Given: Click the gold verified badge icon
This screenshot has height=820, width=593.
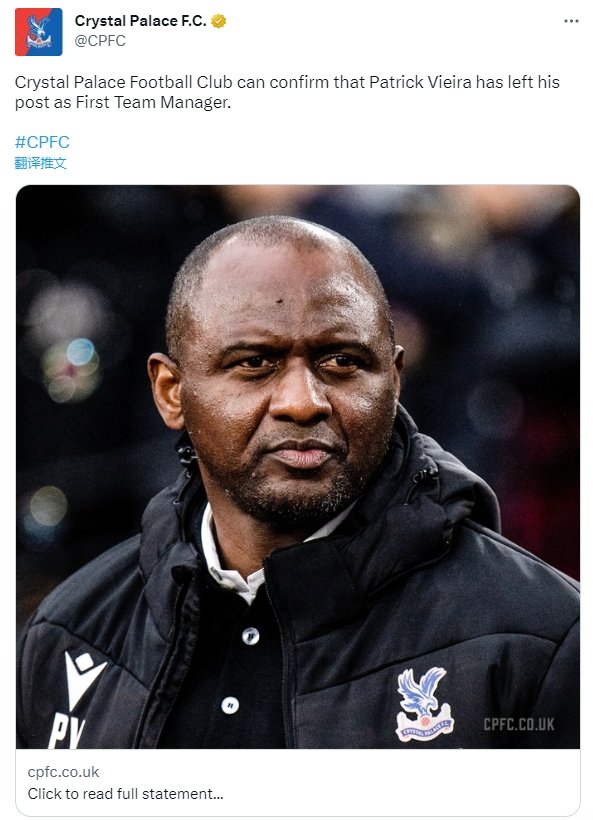Looking at the screenshot, I should (219, 21).
